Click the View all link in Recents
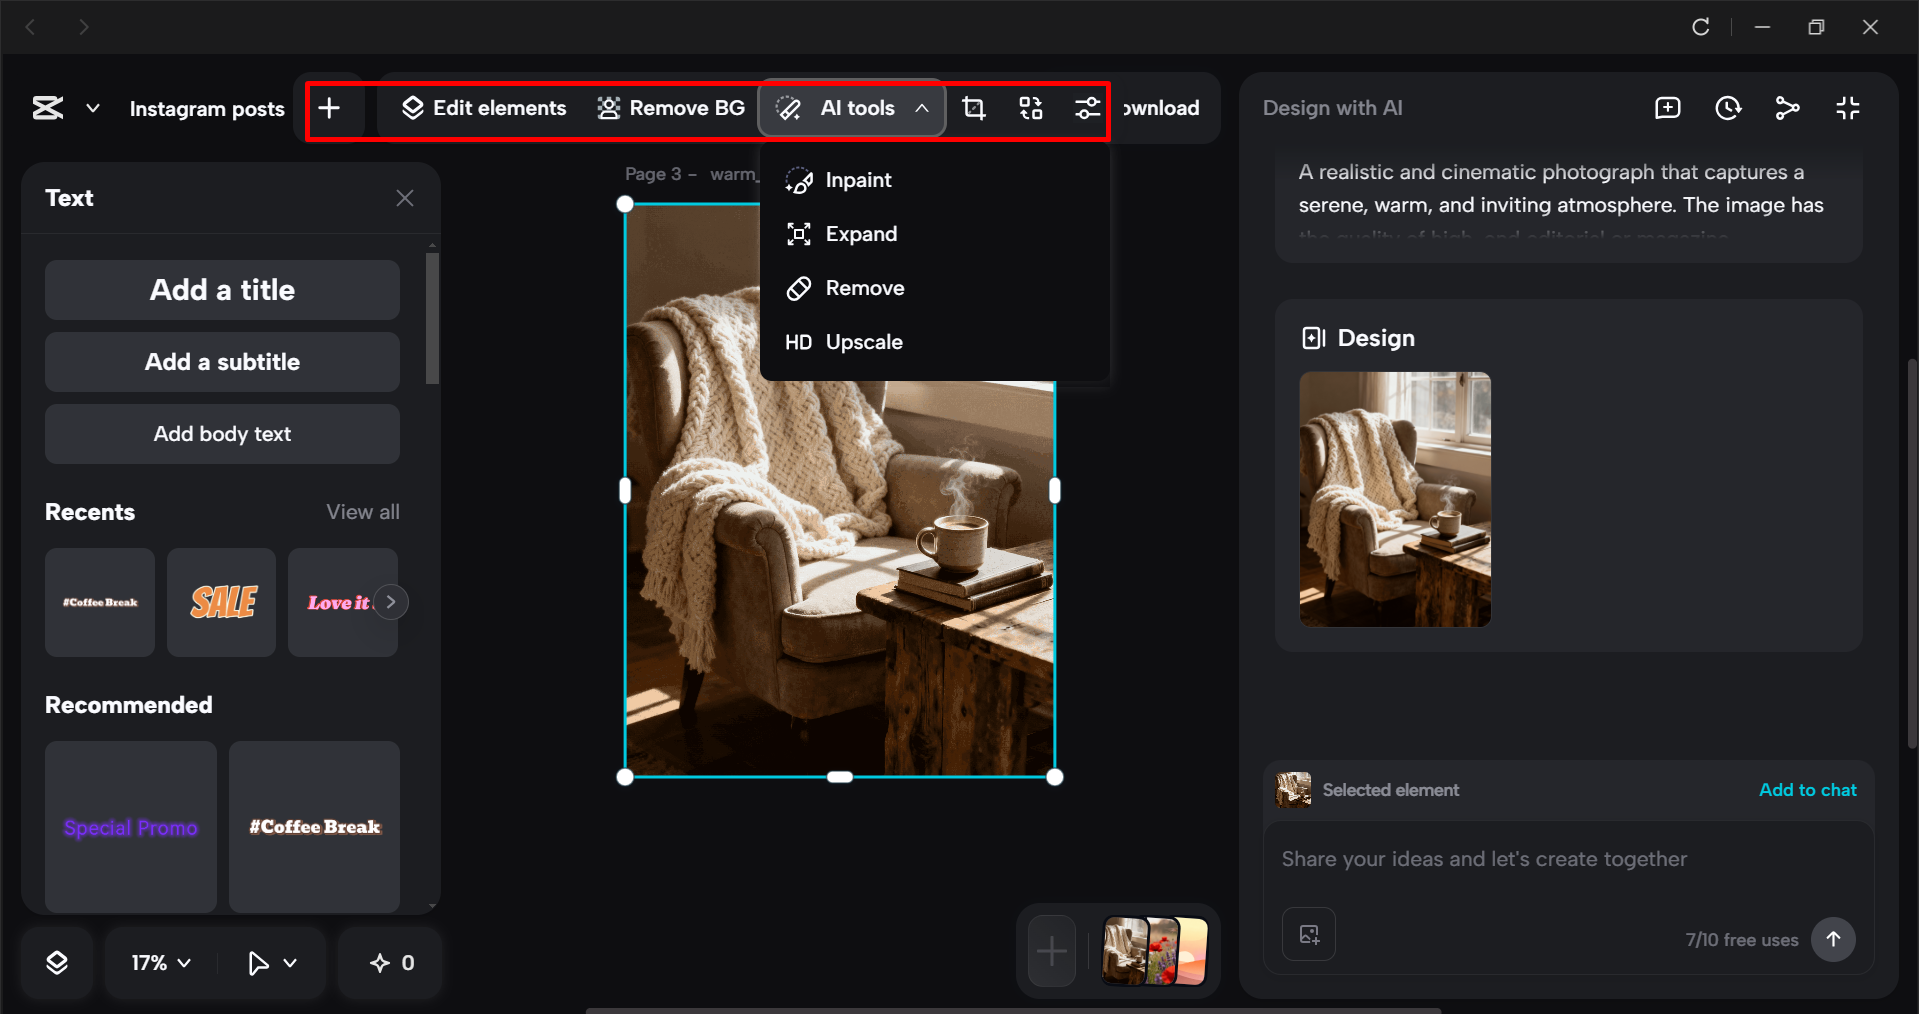Image resolution: width=1919 pixels, height=1014 pixels. coord(362,511)
